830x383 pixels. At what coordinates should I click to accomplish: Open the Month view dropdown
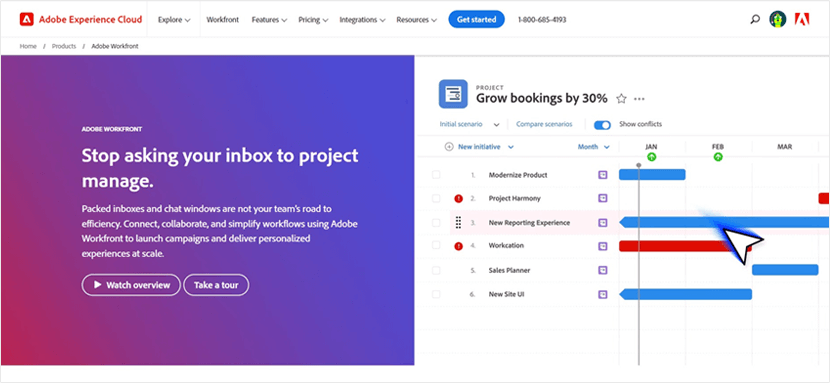click(x=593, y=147)
